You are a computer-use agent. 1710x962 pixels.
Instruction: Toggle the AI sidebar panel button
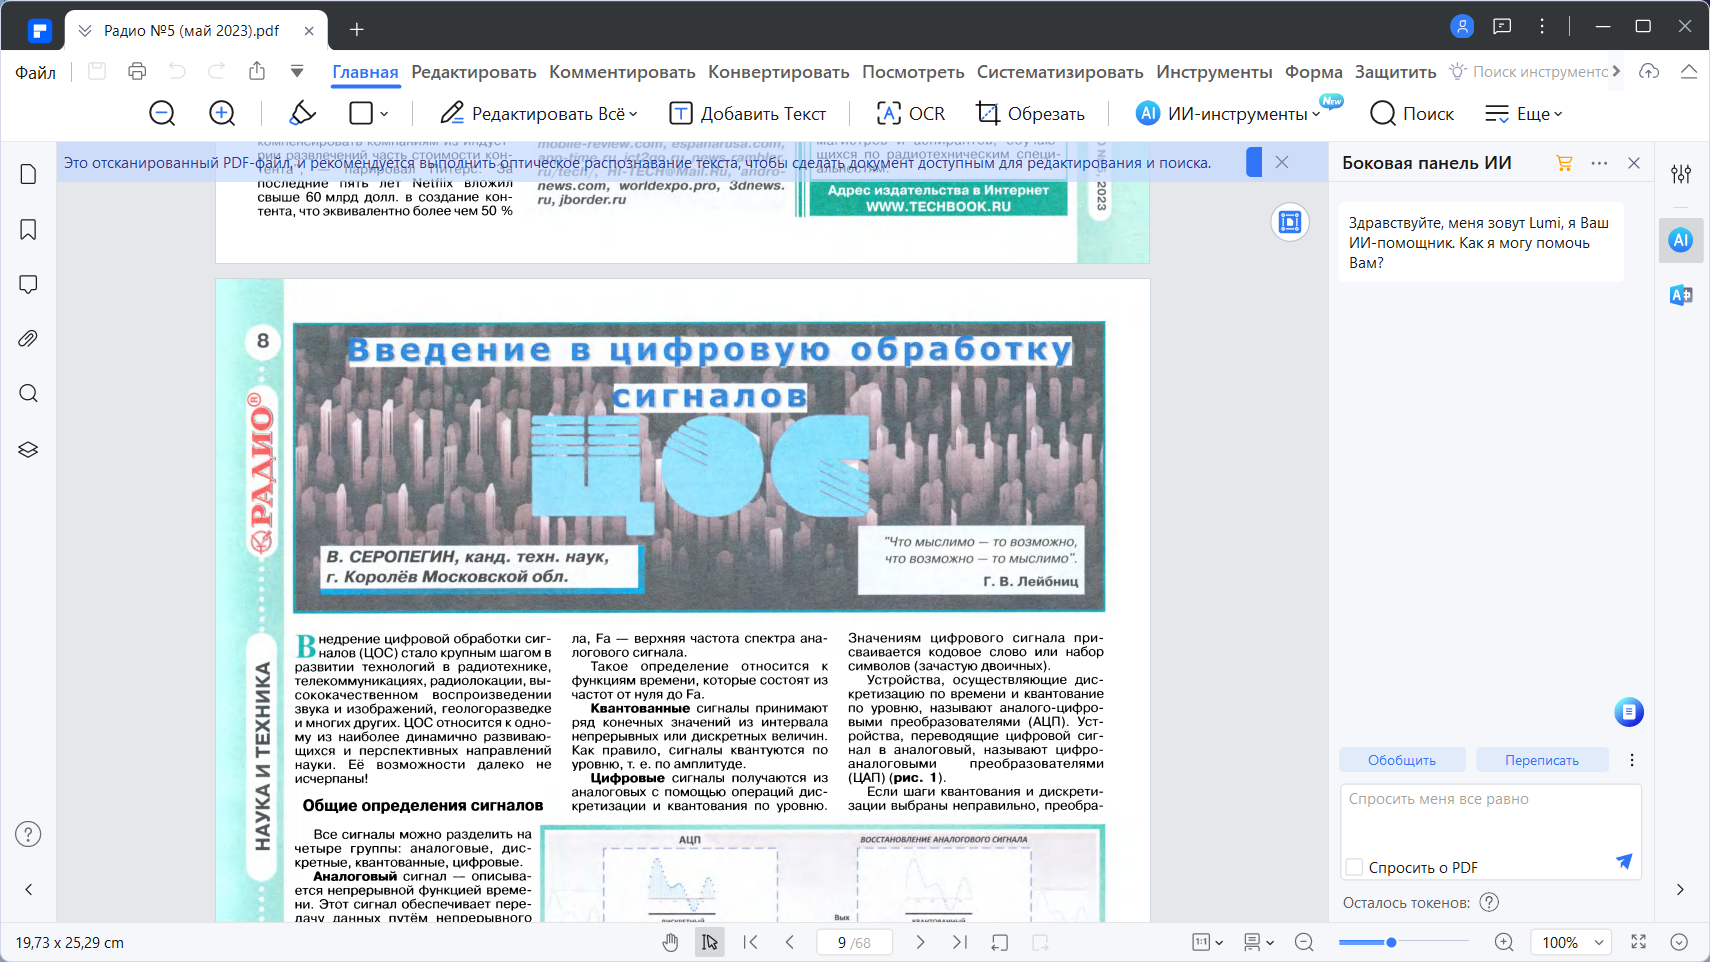pyautogui.click(x=1681, y=240)
